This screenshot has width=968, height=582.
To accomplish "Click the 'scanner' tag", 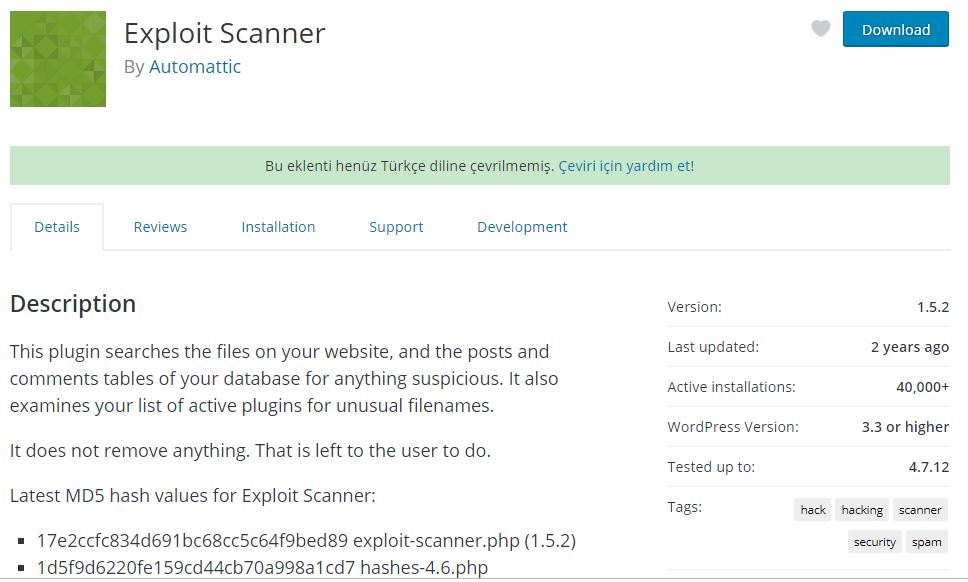I will click(x=920, y=510).
